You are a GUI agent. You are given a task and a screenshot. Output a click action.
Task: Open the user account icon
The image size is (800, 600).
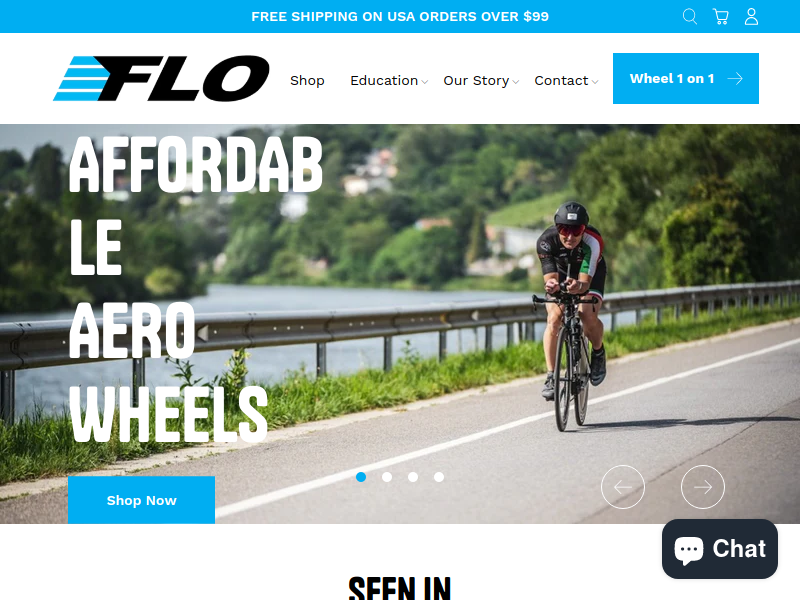751,16
